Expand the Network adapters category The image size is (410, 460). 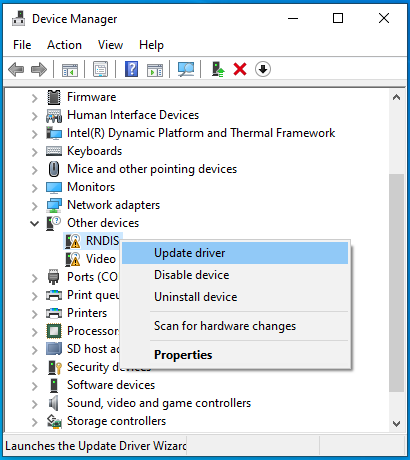pyautogui.click(x=34, y=206)
